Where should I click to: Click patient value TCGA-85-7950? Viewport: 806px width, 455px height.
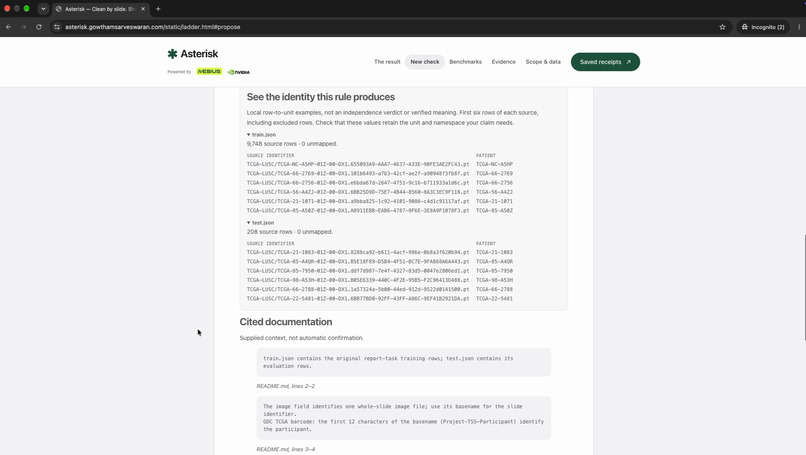(494, 270)
